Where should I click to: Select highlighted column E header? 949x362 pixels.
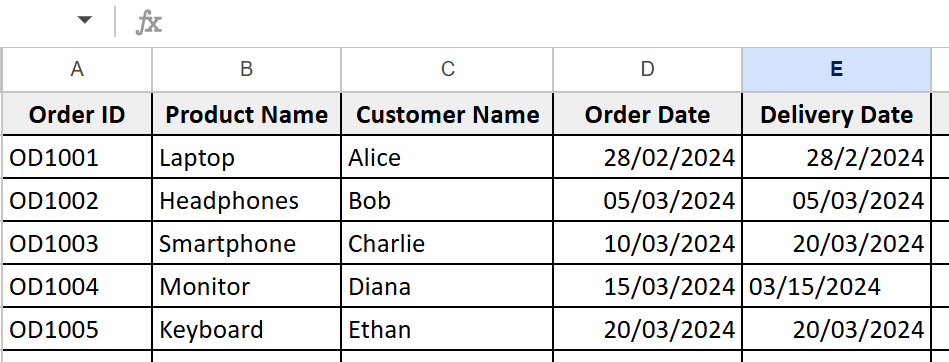tap(836, 70)
